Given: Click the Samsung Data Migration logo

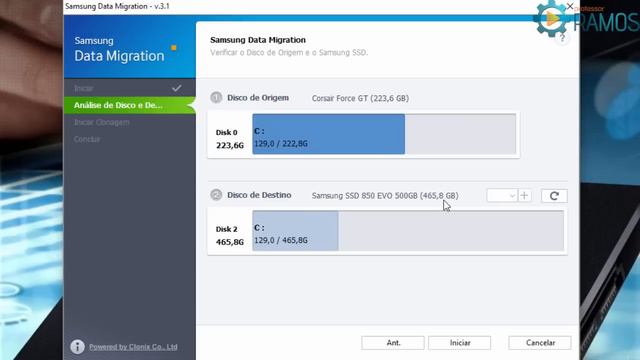Looking at the screenshot, I should tap(125, 49).
